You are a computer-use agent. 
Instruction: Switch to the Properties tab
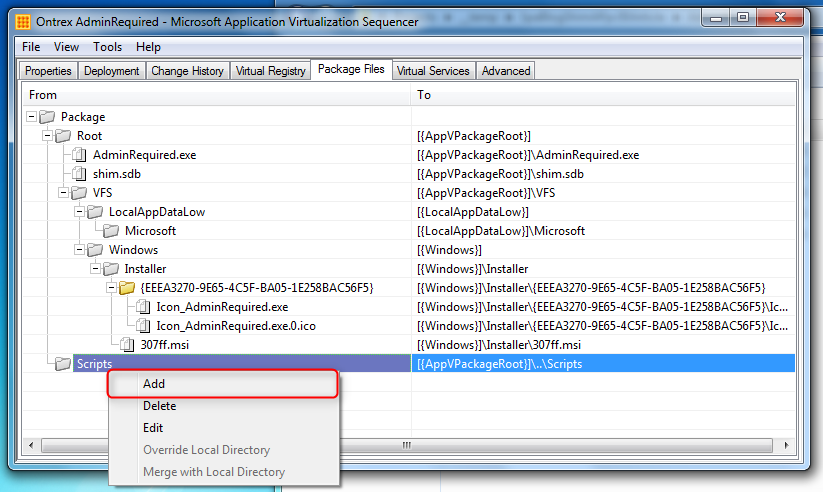48,71
